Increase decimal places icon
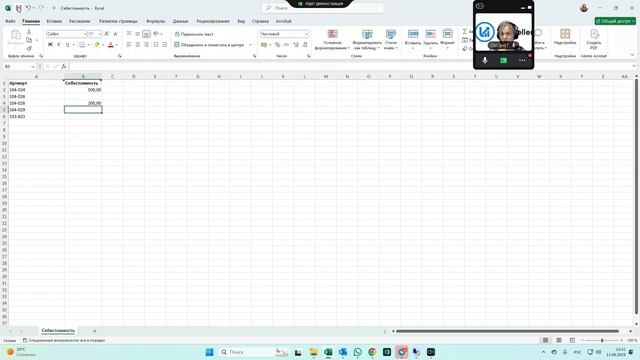 296,45
